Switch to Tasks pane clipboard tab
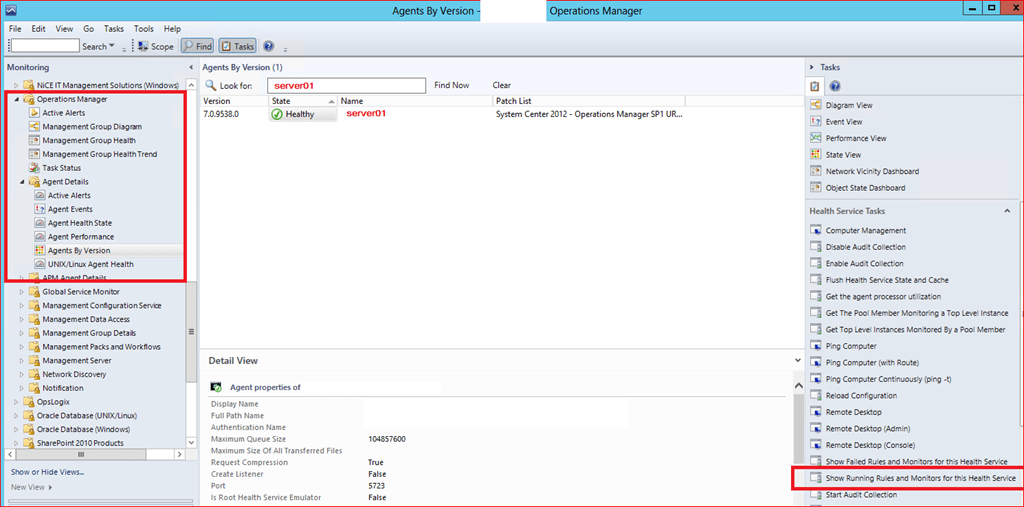The image size is (1024, 507). [815, 86]
